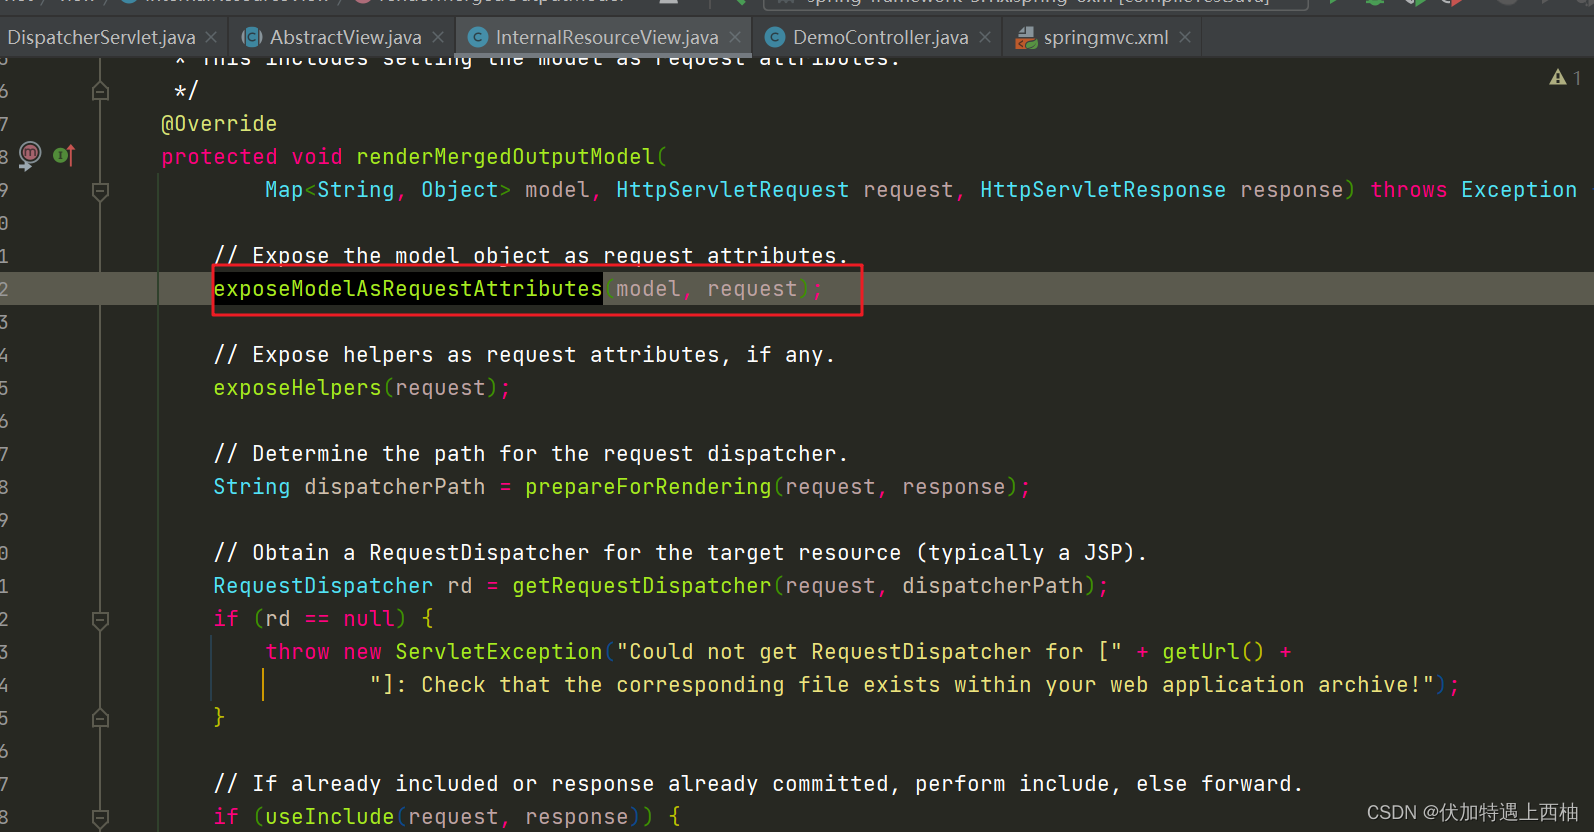Click the XML file icon on springmvc.xml tab
1594x832 pixels.
tap(1025, 38)
